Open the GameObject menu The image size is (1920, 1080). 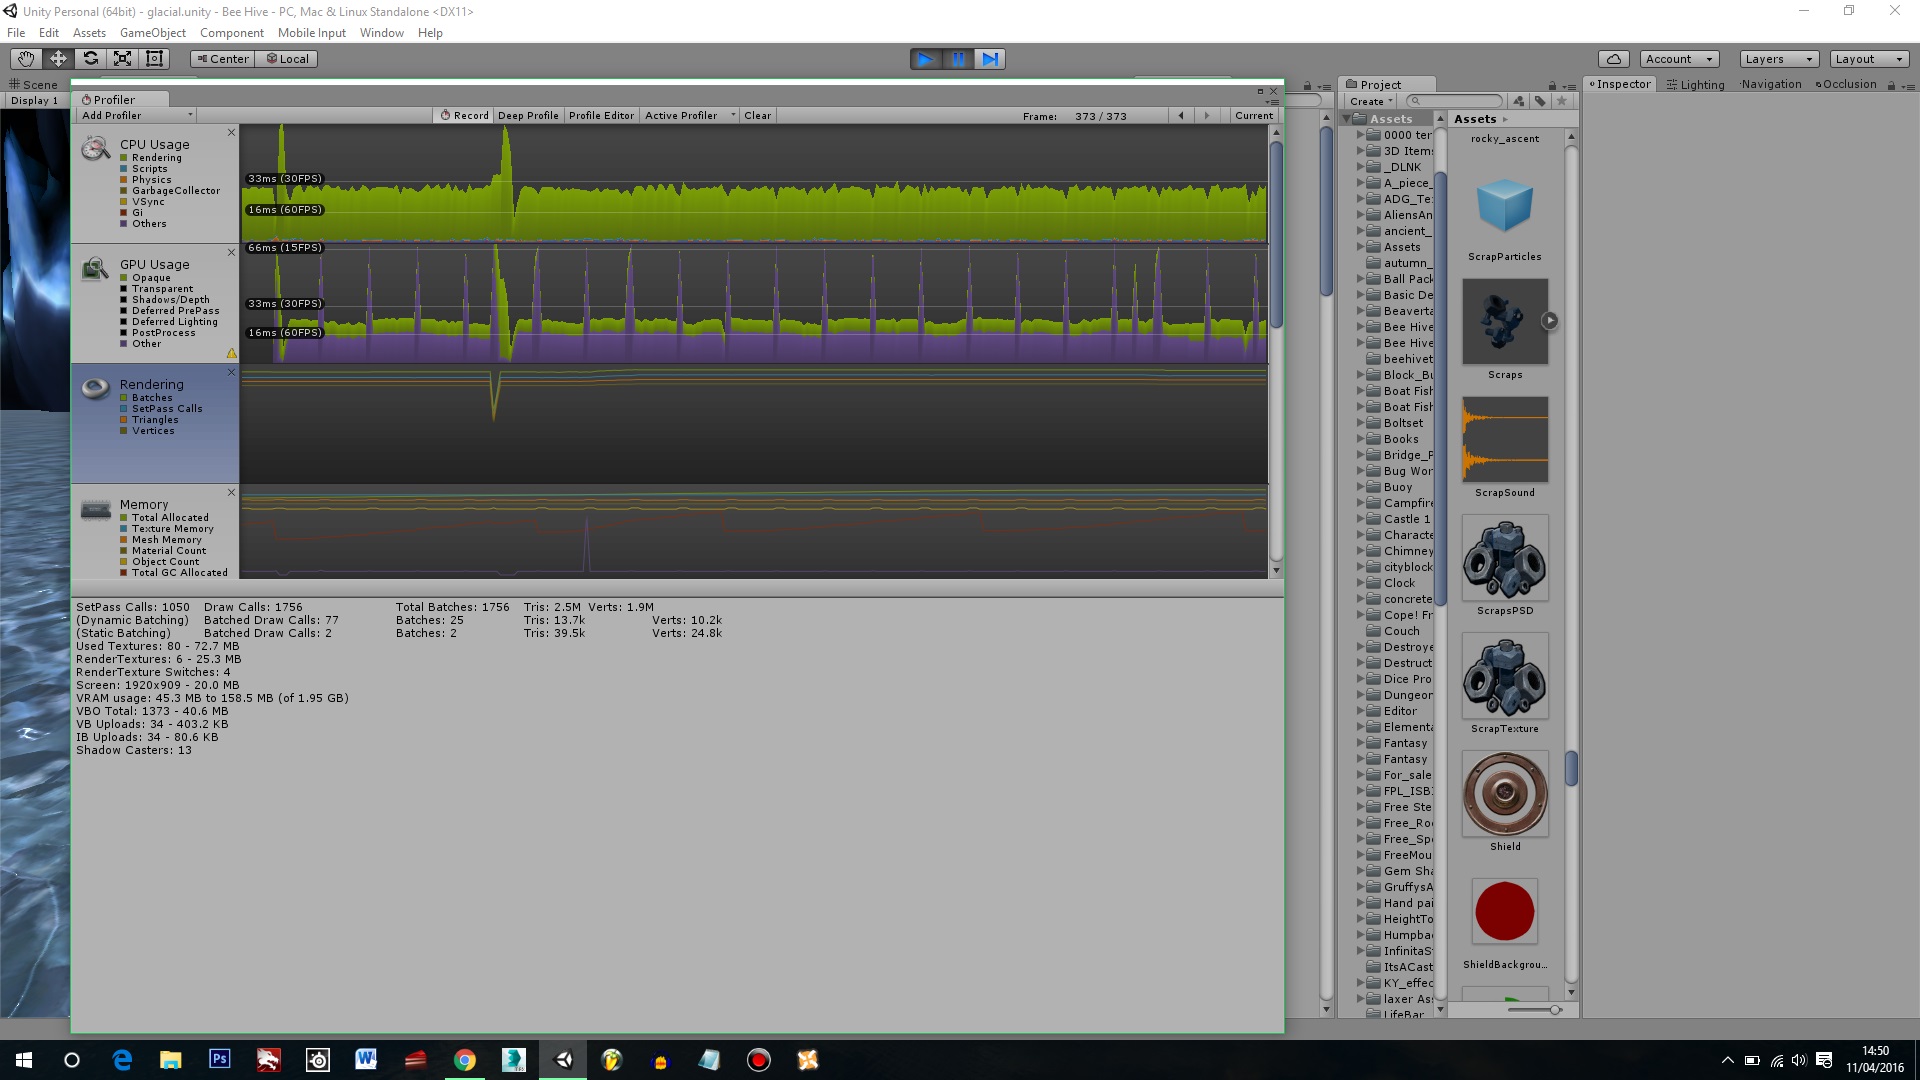tap(152, 33)
